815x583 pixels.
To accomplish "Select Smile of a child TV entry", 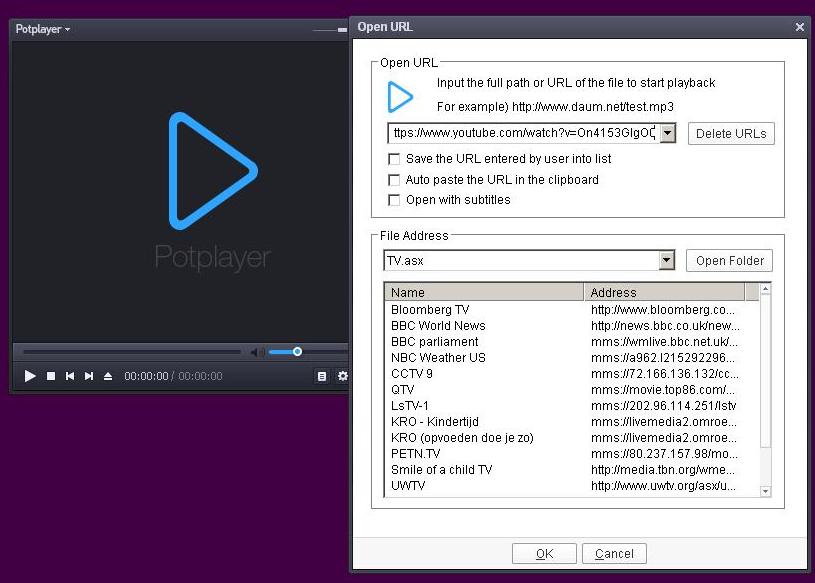I will pyautogui.click(x=441, y=470).
